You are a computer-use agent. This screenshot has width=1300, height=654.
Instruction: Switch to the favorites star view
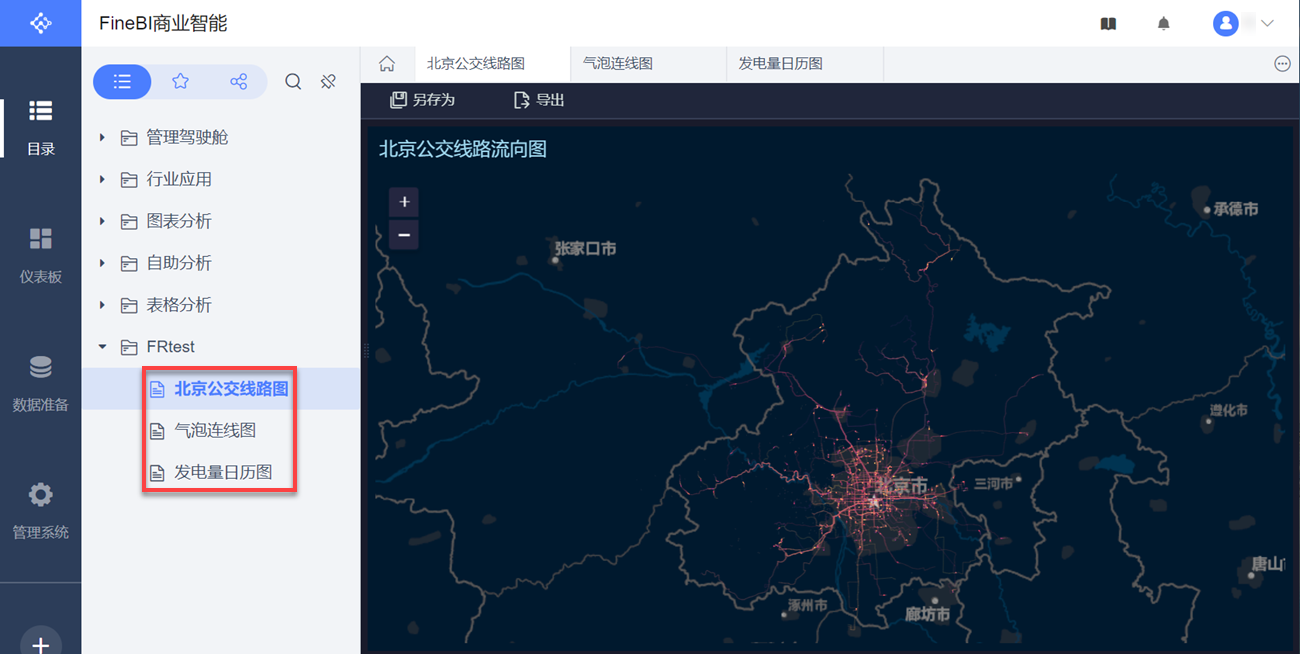[x=180, y=82]
